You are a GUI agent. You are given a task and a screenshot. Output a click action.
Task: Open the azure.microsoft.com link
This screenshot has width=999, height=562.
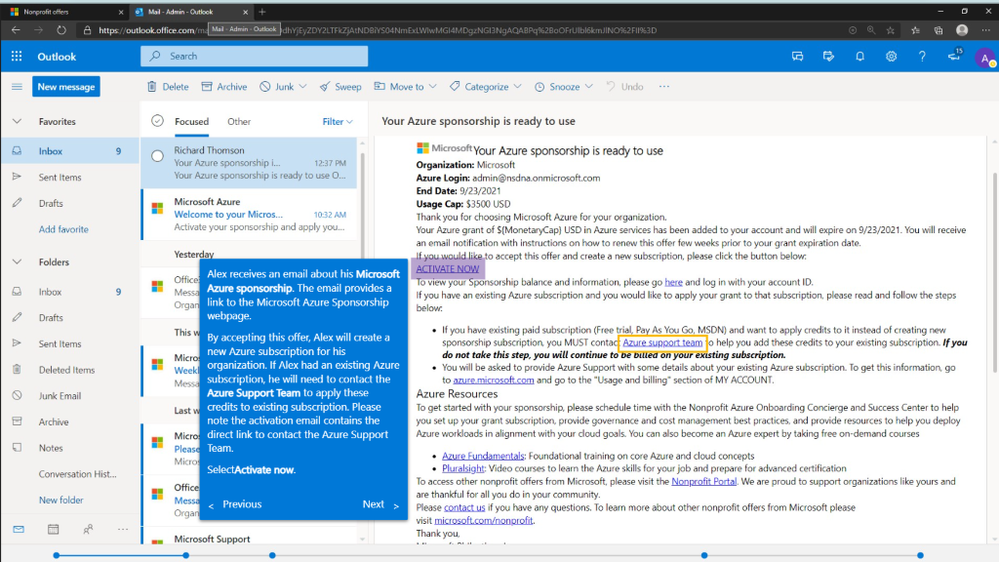click(x=493, y=380)
